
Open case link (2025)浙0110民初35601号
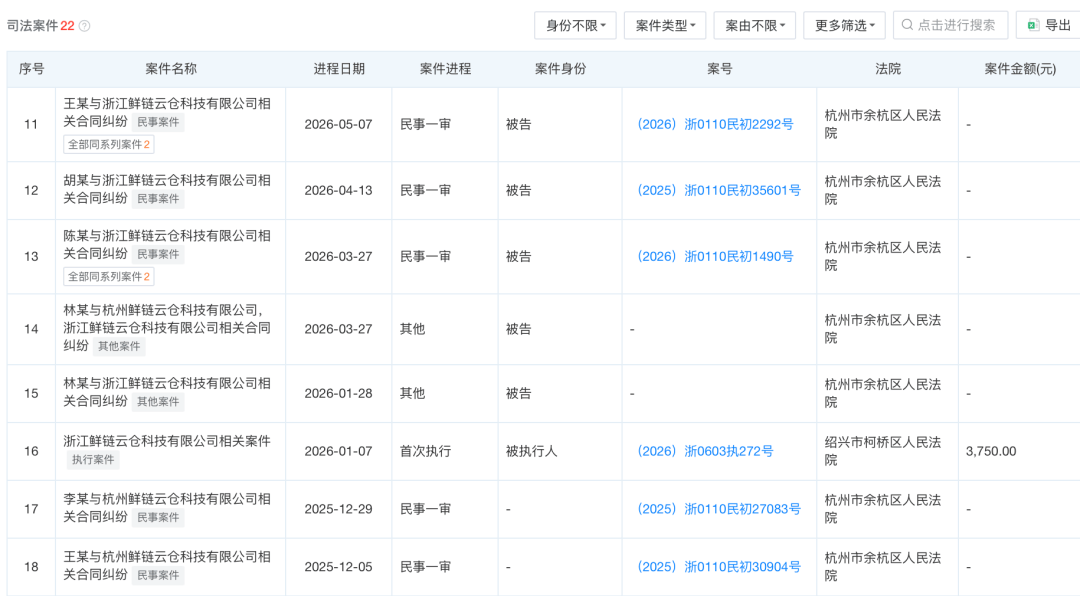[x=718, y=191]
